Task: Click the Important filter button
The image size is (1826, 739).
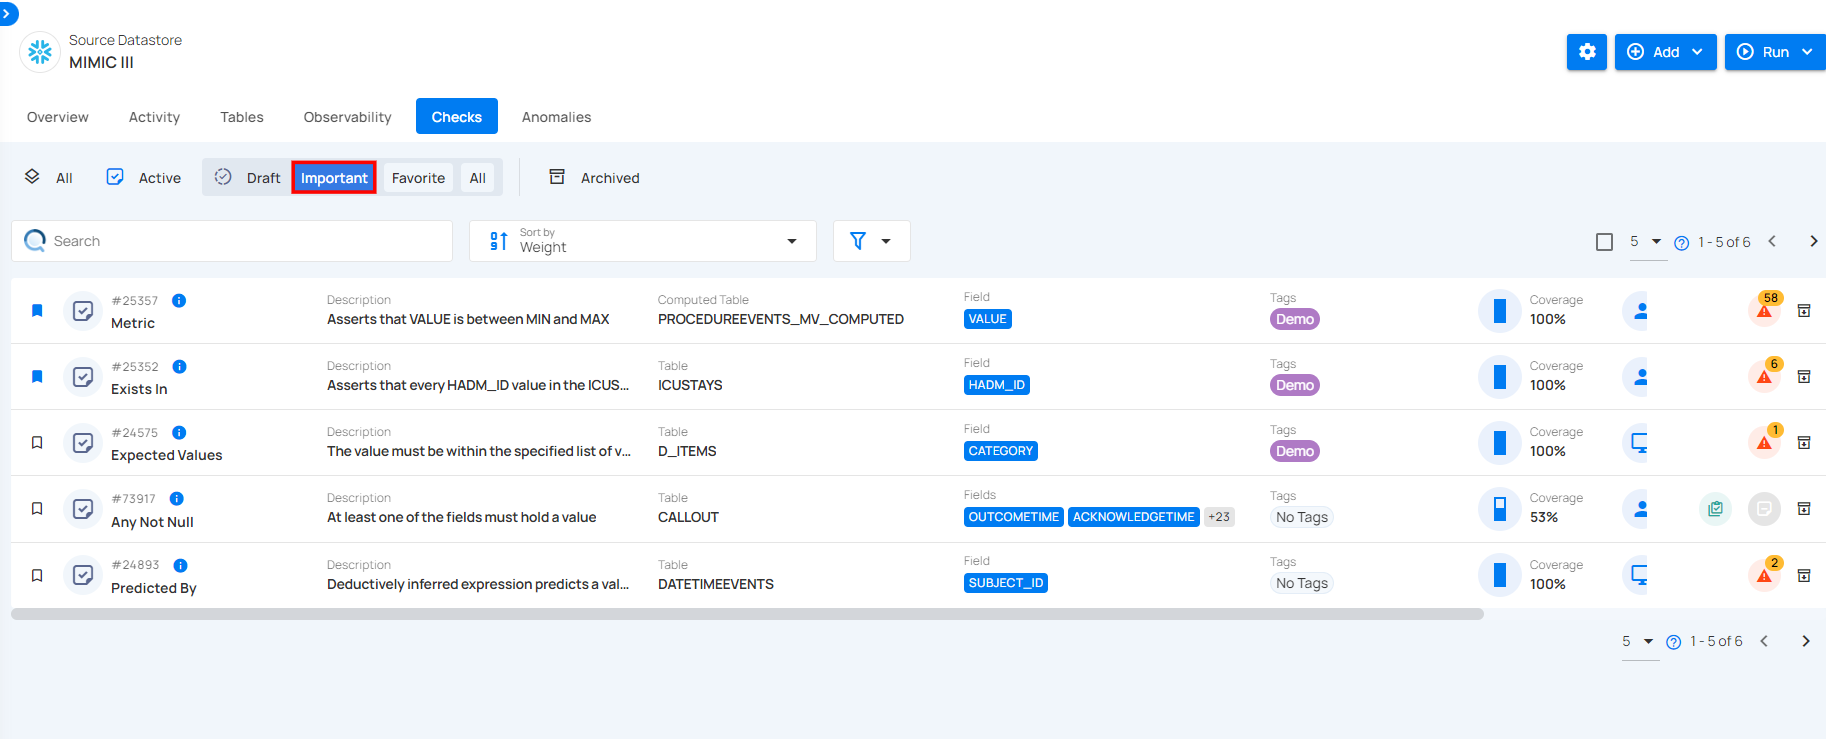Action: (x=334, y=178)
